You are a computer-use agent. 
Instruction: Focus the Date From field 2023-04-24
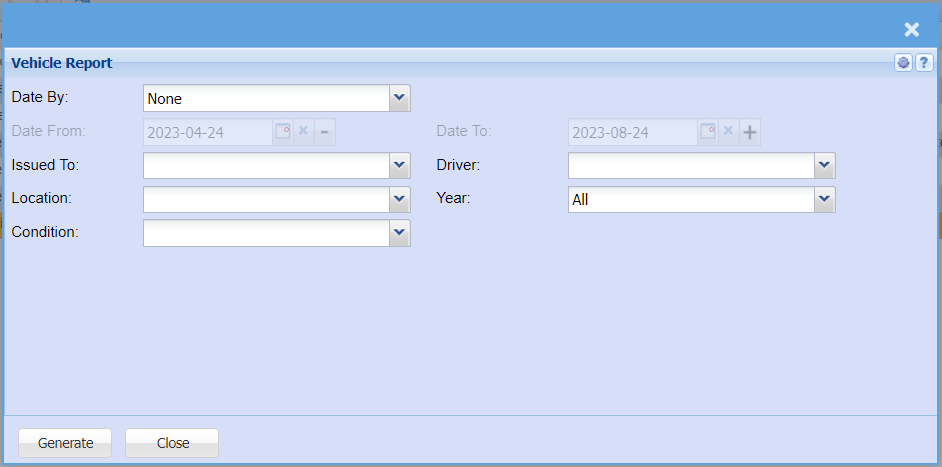coord(208,132)
